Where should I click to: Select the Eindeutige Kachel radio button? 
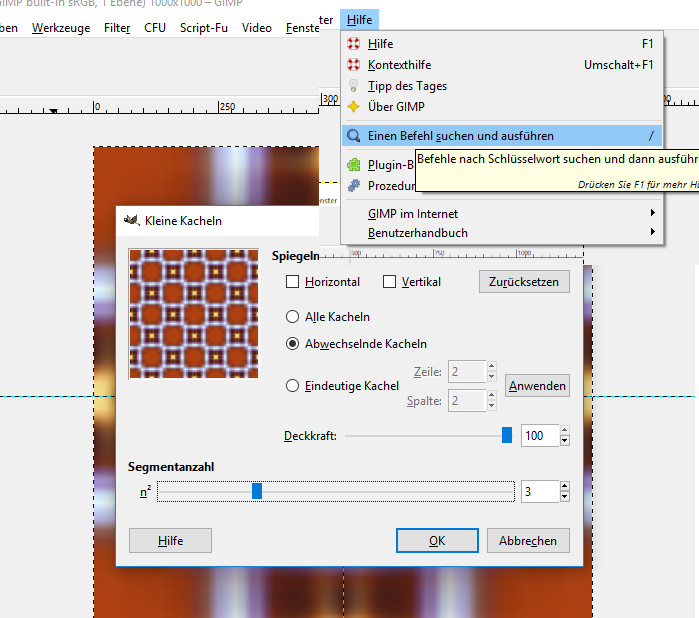point(293,386)
